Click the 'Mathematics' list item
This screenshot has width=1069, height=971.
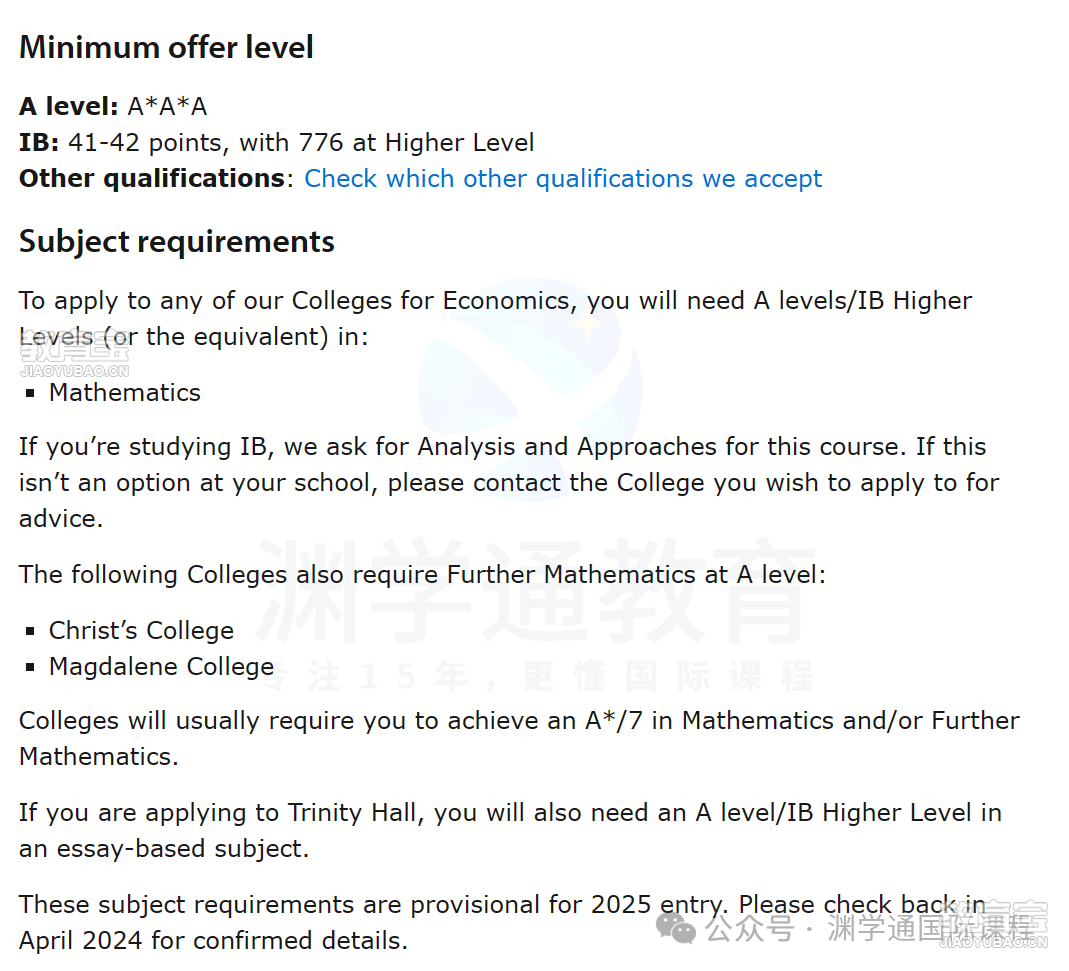point(125,393)
